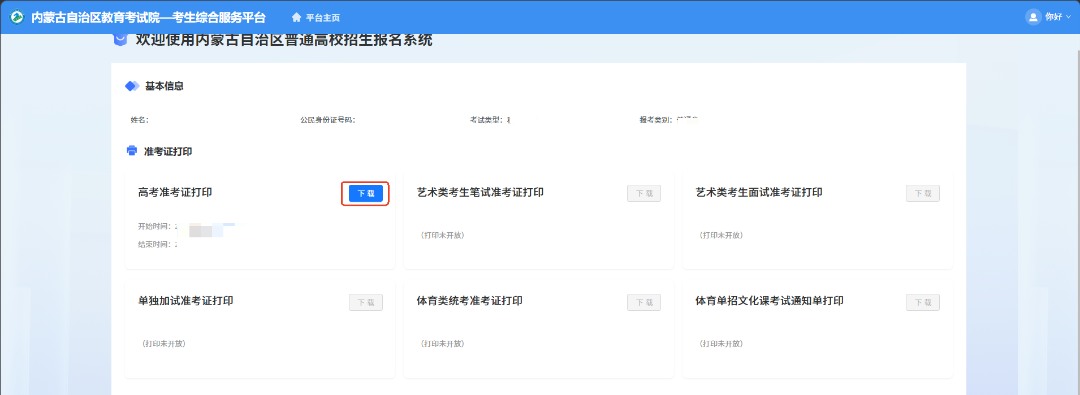Click 下载 for 体育类统考准考证打印
1080x395 pixels.
tap(644, 302)
